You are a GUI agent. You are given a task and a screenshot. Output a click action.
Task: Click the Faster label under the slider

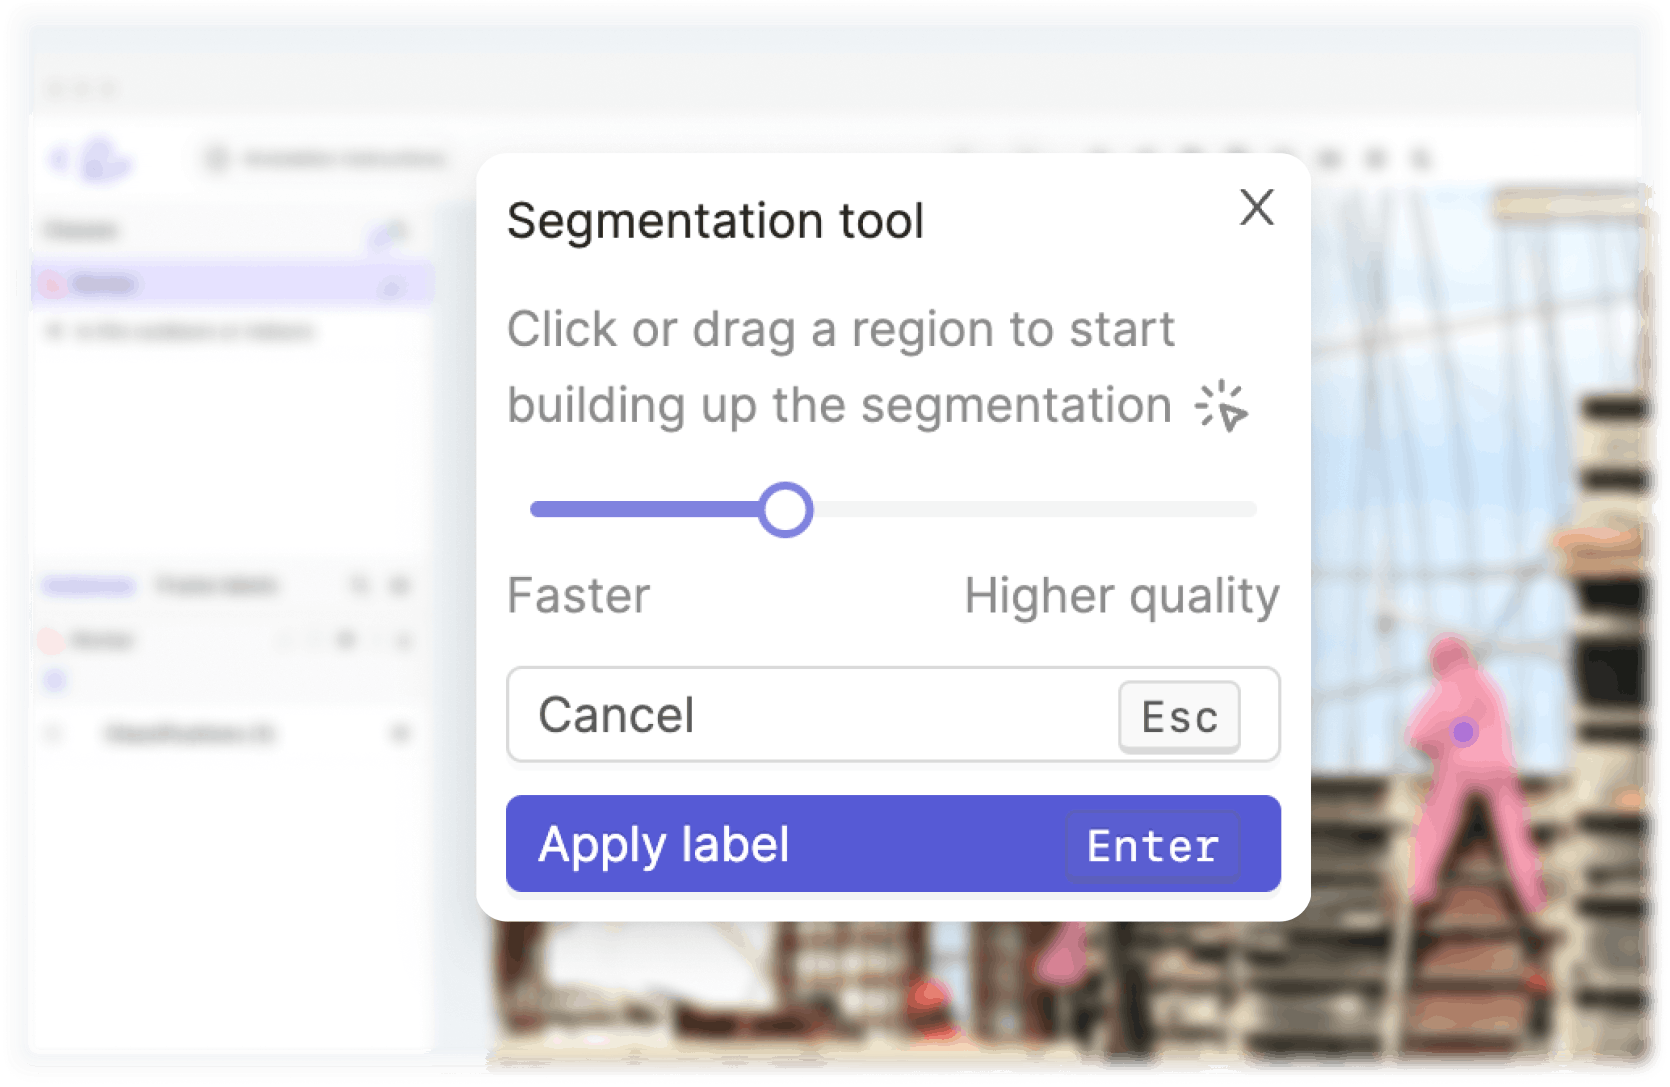pos(578,596)
